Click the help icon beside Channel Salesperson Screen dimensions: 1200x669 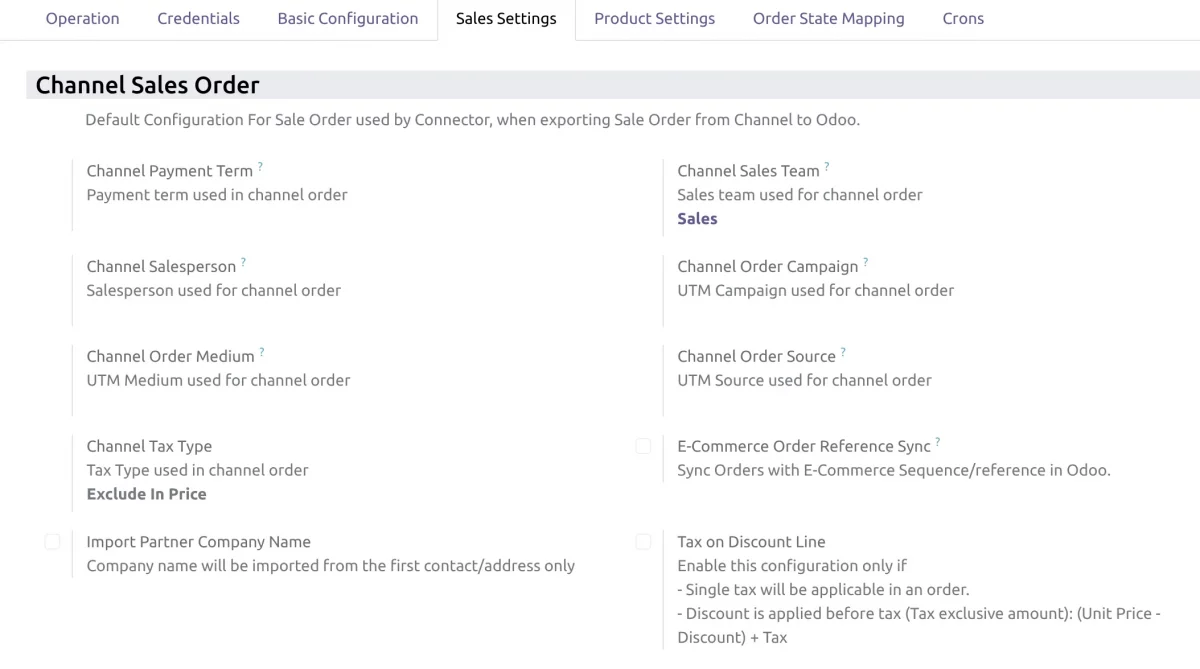(x=244, y=261)
